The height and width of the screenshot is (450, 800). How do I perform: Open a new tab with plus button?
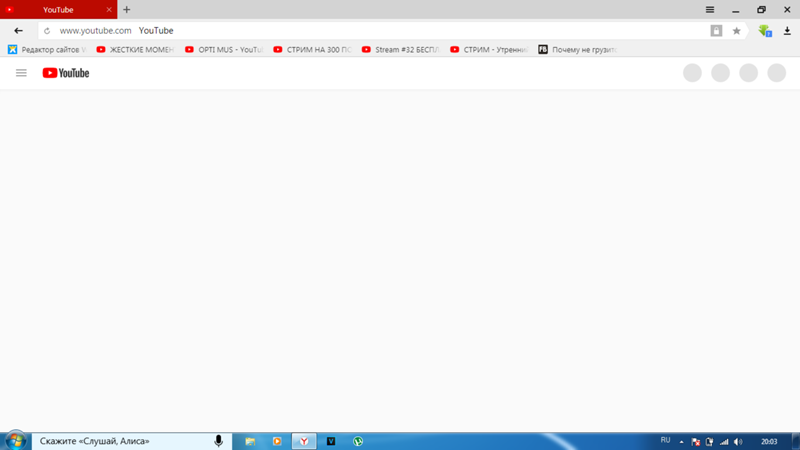pos(127,10)
